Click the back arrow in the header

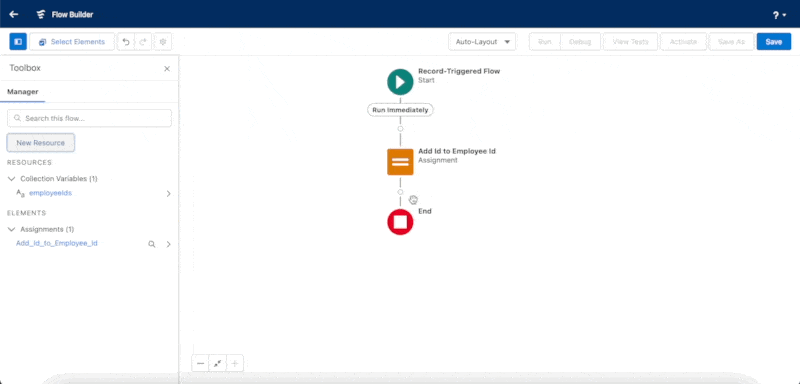click(14, 14)
